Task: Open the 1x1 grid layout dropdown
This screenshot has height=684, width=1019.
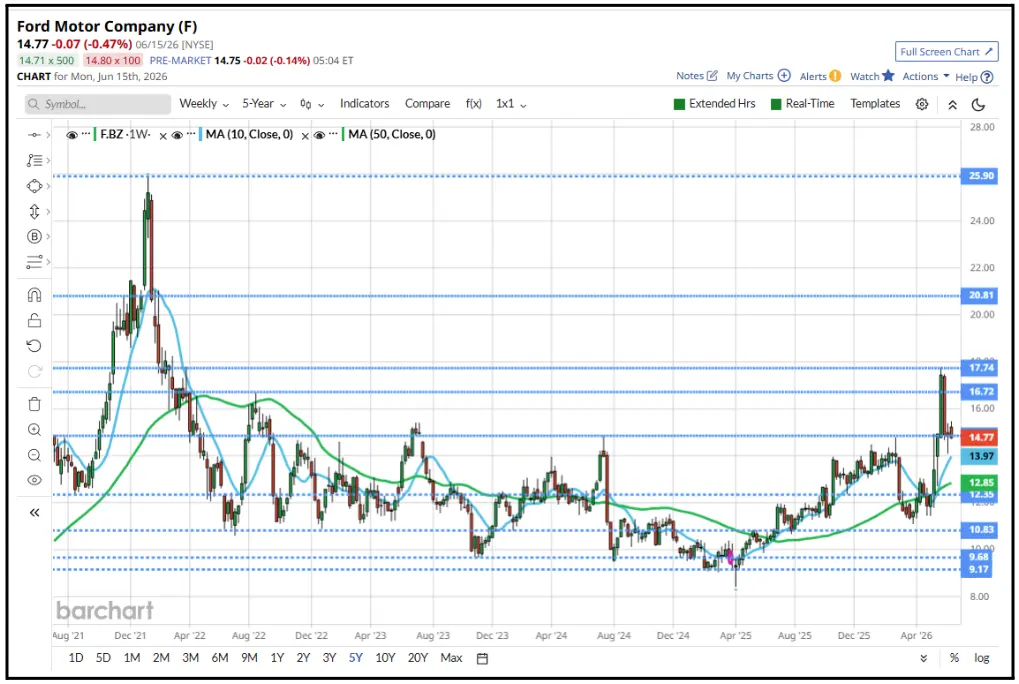Action: [x=511, y=104]
